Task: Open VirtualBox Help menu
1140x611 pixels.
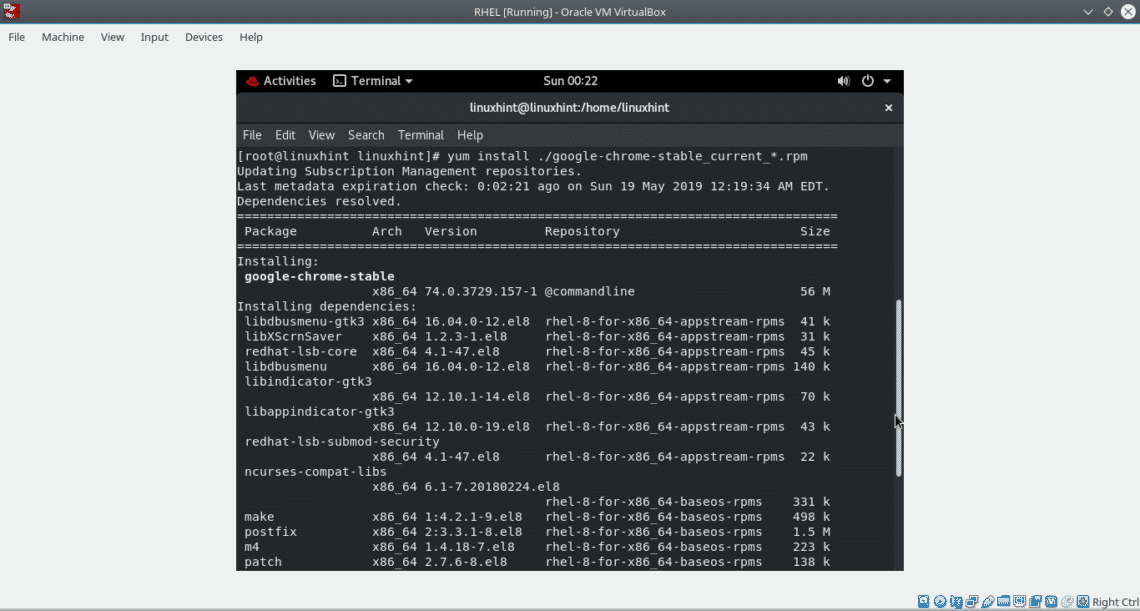Action: point(251,37)
